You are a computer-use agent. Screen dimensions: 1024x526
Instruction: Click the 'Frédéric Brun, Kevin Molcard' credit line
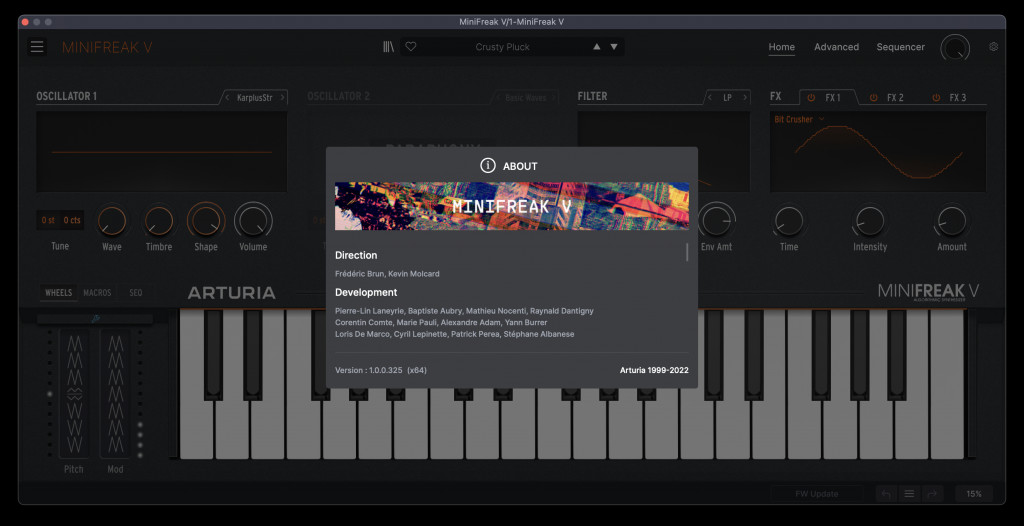point(387,274)
